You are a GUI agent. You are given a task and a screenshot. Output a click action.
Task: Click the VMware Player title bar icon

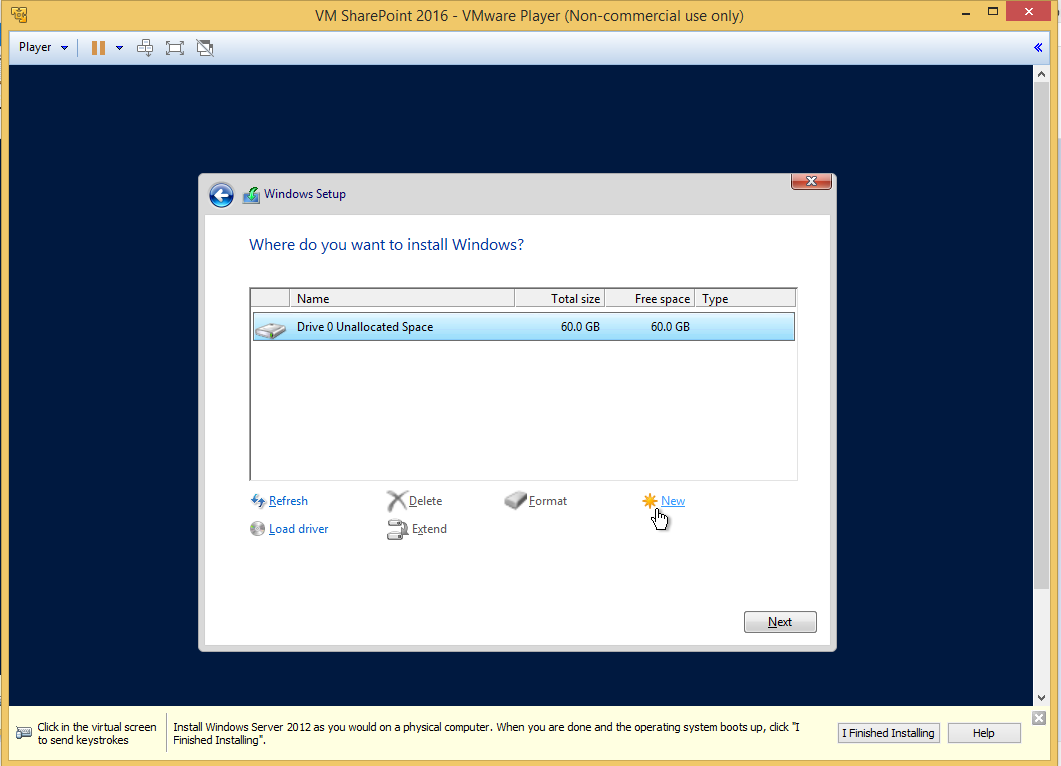(x=19, y=14)
